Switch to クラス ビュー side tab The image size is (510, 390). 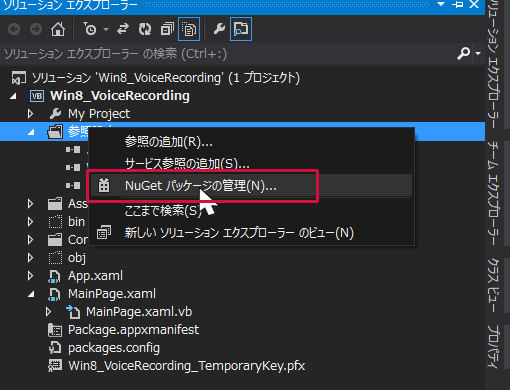(494, 285)
